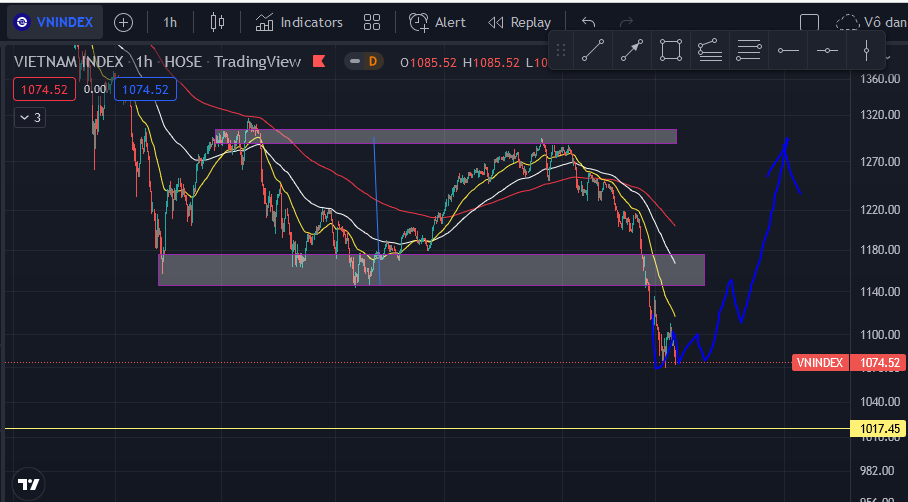
Task: Select the Regression Trend drawing tool
Action: click(x=709, y=50)
